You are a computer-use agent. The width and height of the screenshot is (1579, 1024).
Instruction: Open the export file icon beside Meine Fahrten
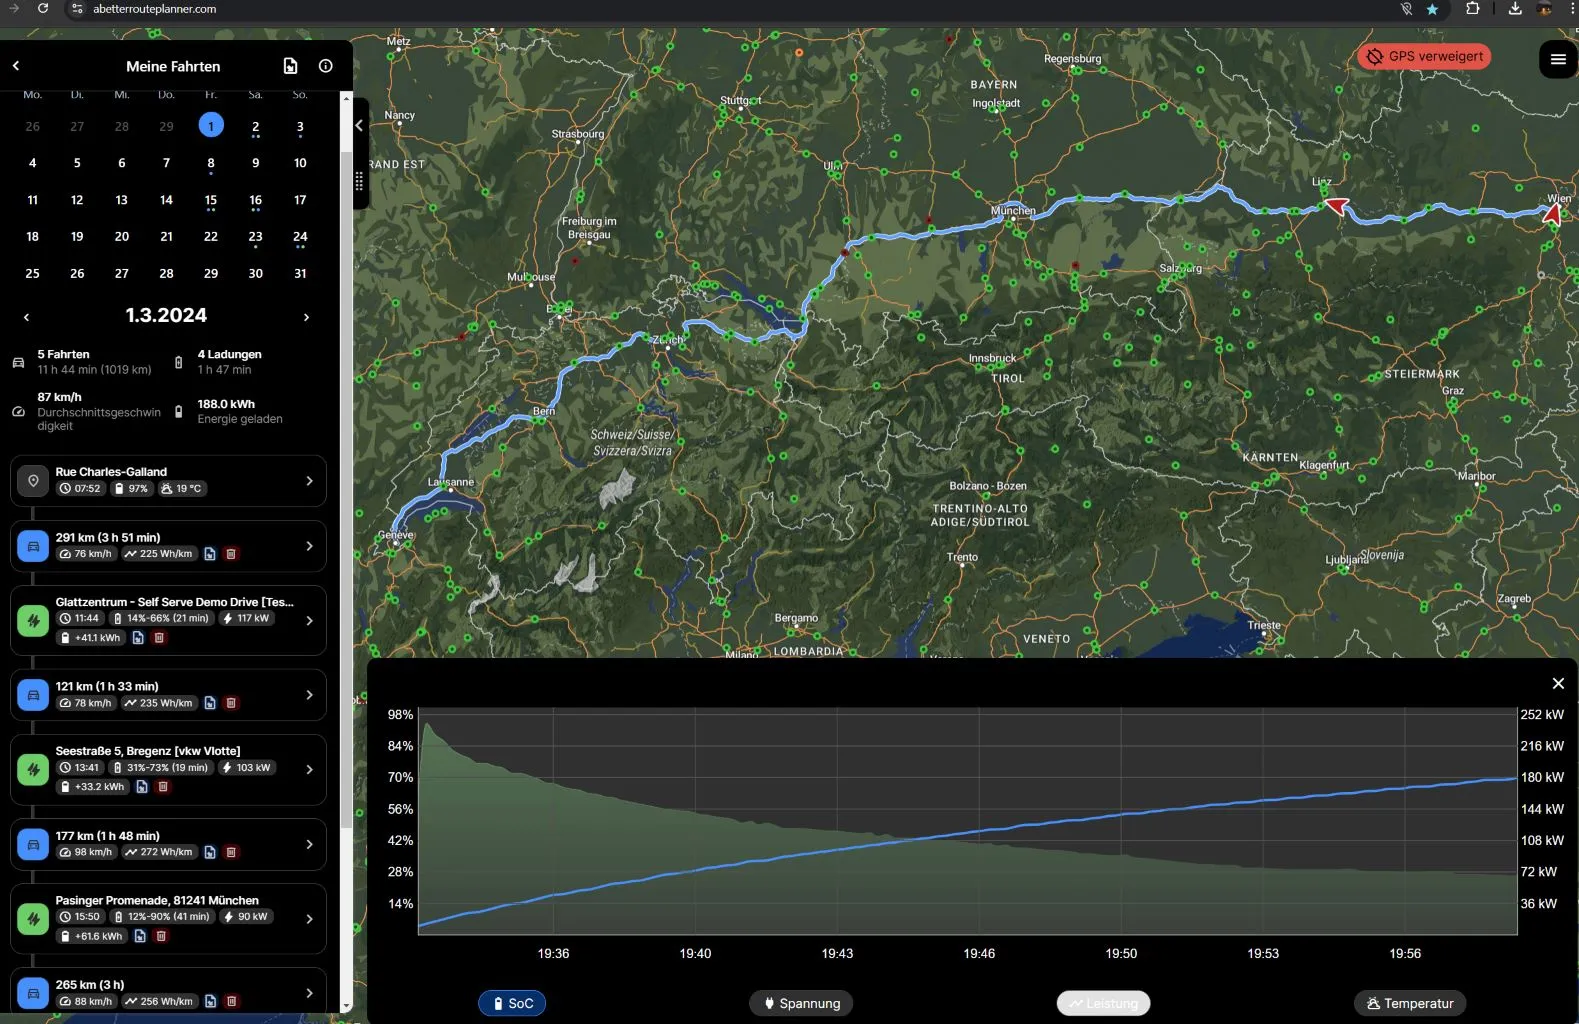(x=290, y=66)
